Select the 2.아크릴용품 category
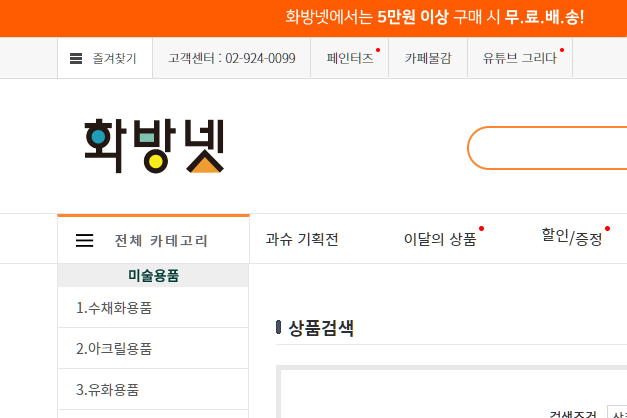 (154, 348)
